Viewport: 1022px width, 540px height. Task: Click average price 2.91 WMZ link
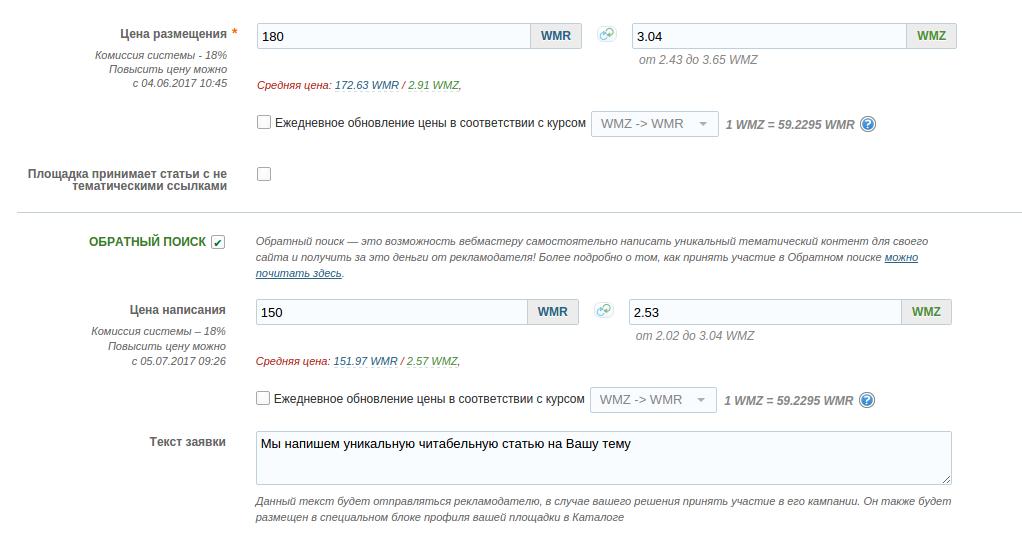click(x=433, y=85)
